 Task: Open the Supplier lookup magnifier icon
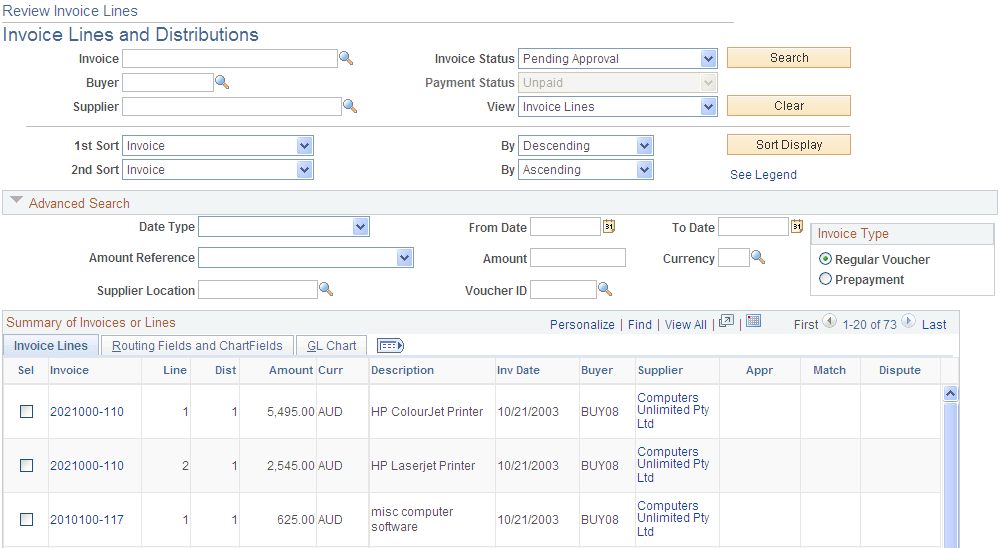pos(350,106)
